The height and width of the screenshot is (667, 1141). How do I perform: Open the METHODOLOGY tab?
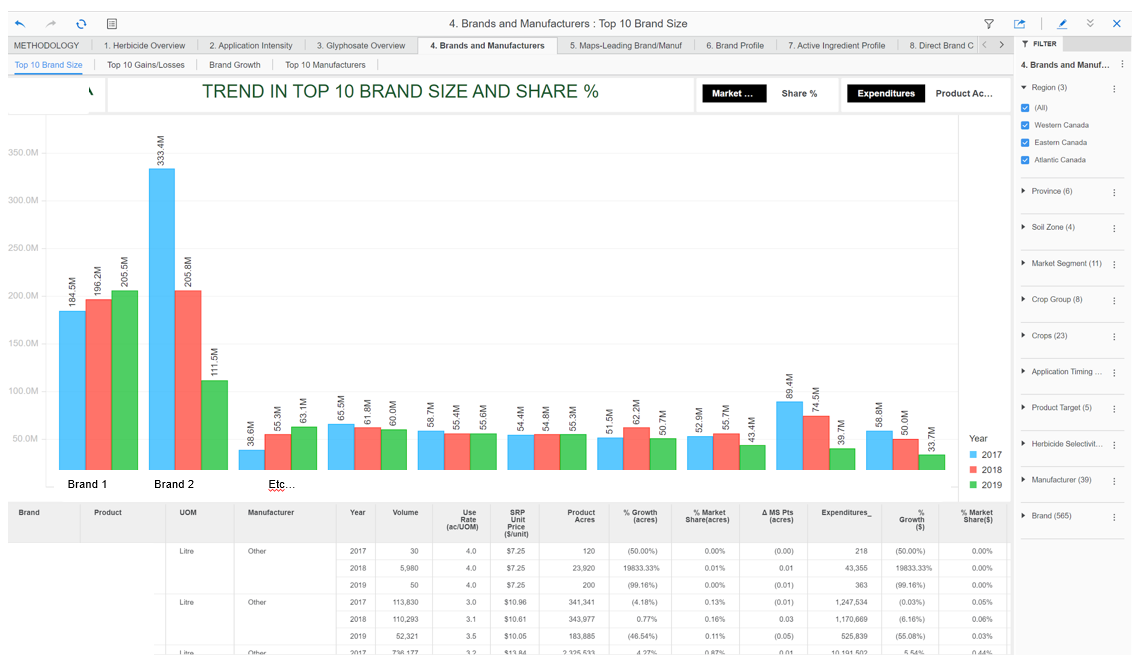47,45
